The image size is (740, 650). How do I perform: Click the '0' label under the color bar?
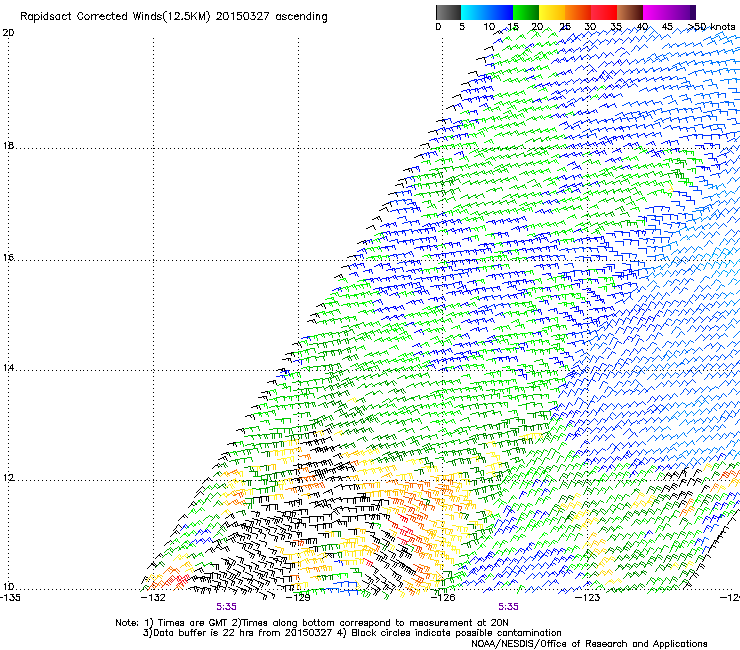coord(438,27)
